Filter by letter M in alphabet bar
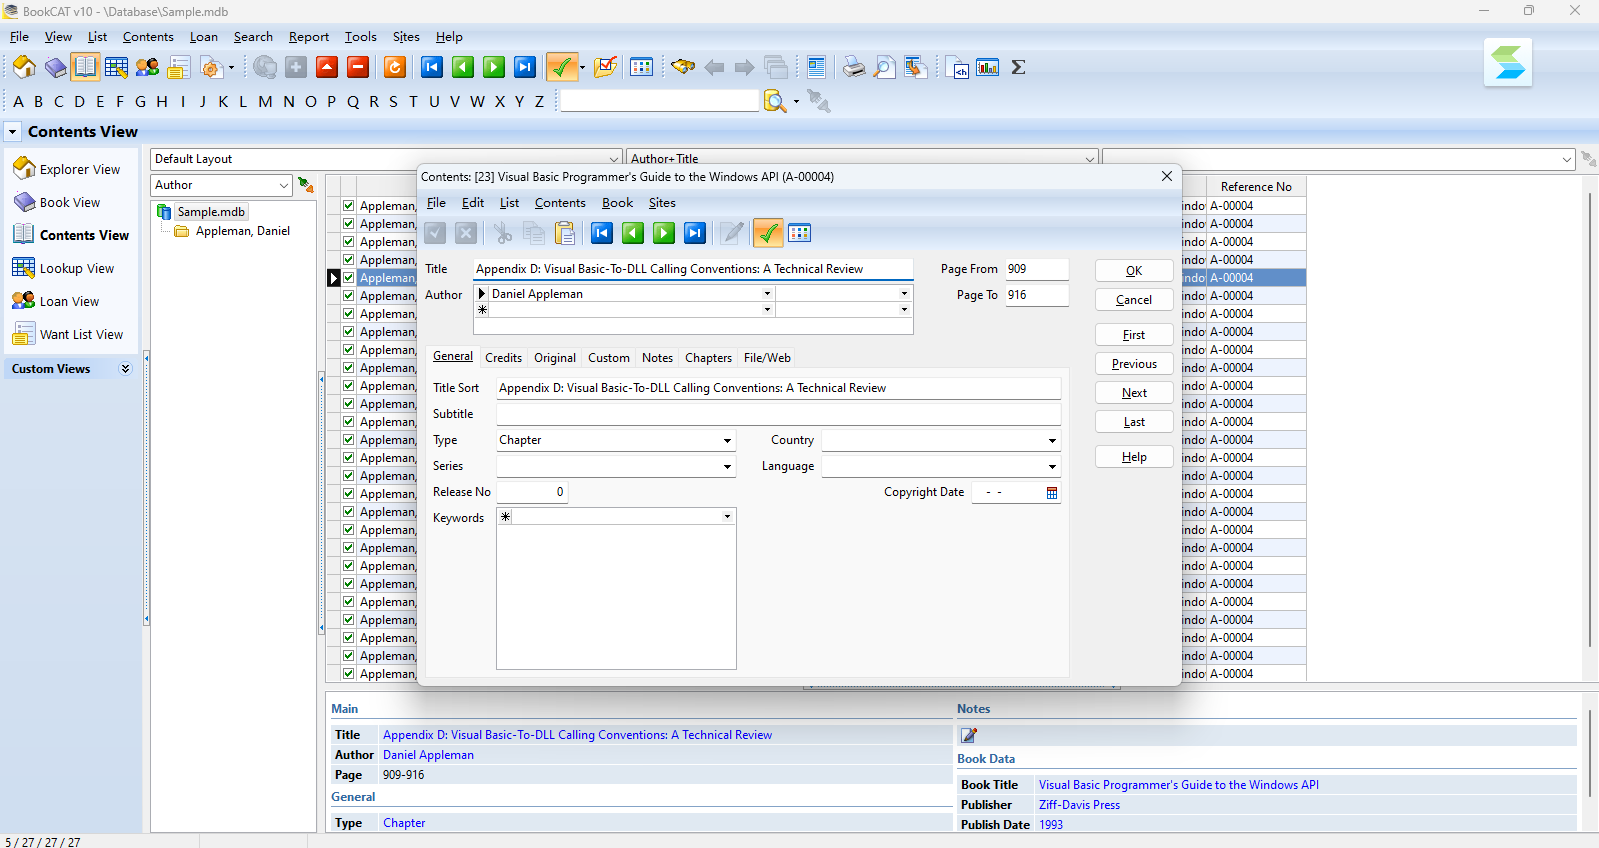Image resolution: width=1599 pixels, height=848 pixels. [x=265, y=101]
